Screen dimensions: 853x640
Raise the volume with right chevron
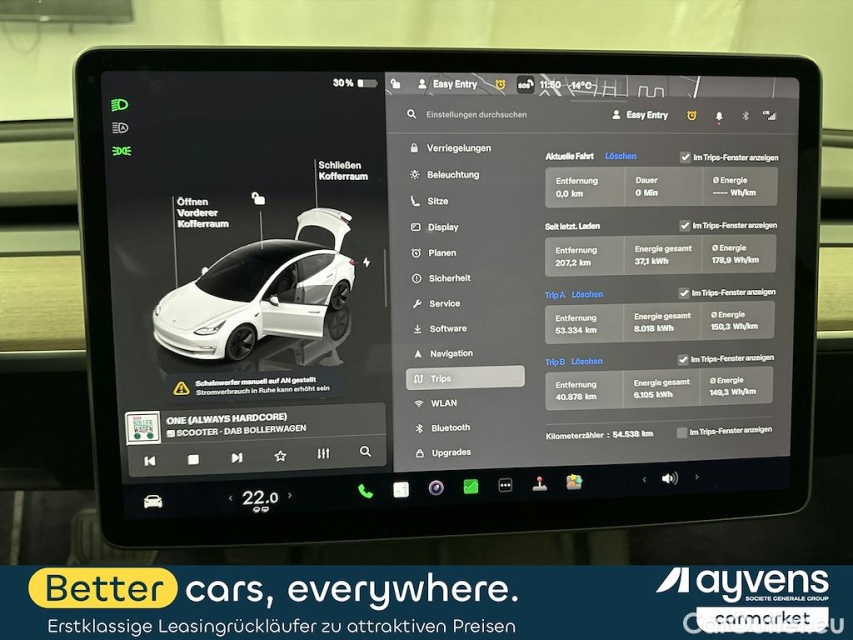click(x=696, y=477)
